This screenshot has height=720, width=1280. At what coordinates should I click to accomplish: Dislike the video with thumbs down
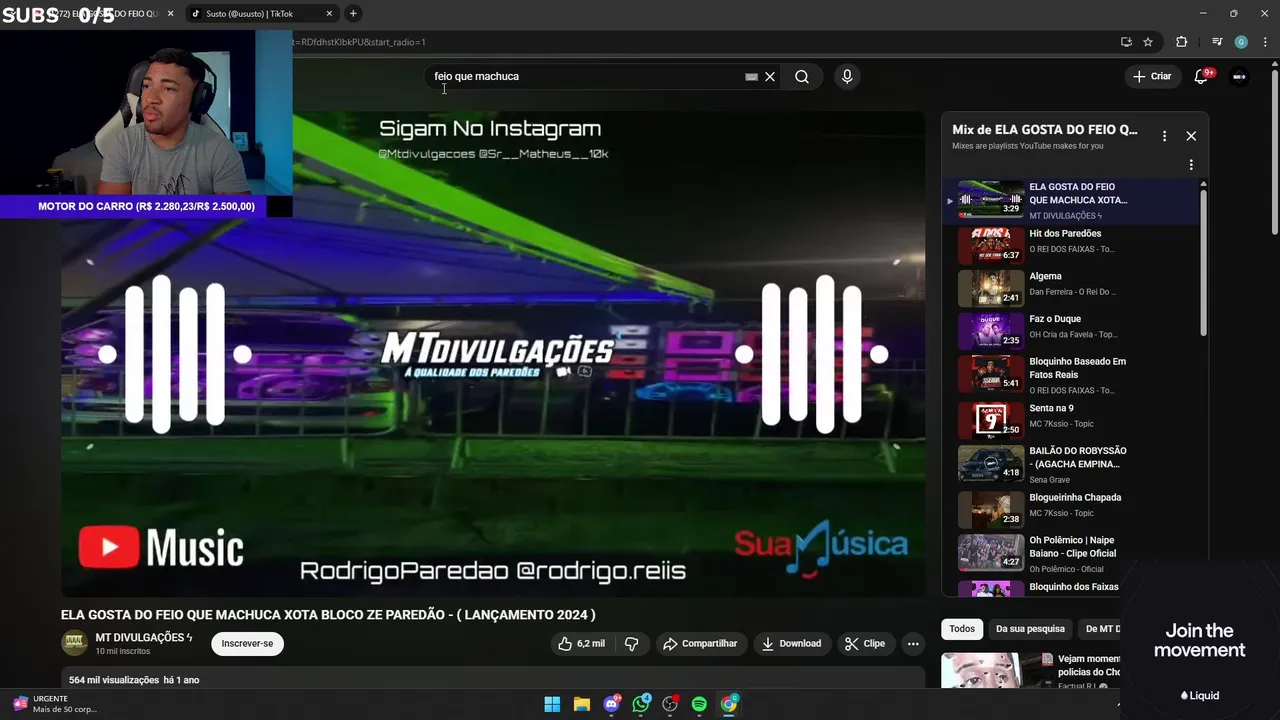pyautogui.click(x=631, y=644)
